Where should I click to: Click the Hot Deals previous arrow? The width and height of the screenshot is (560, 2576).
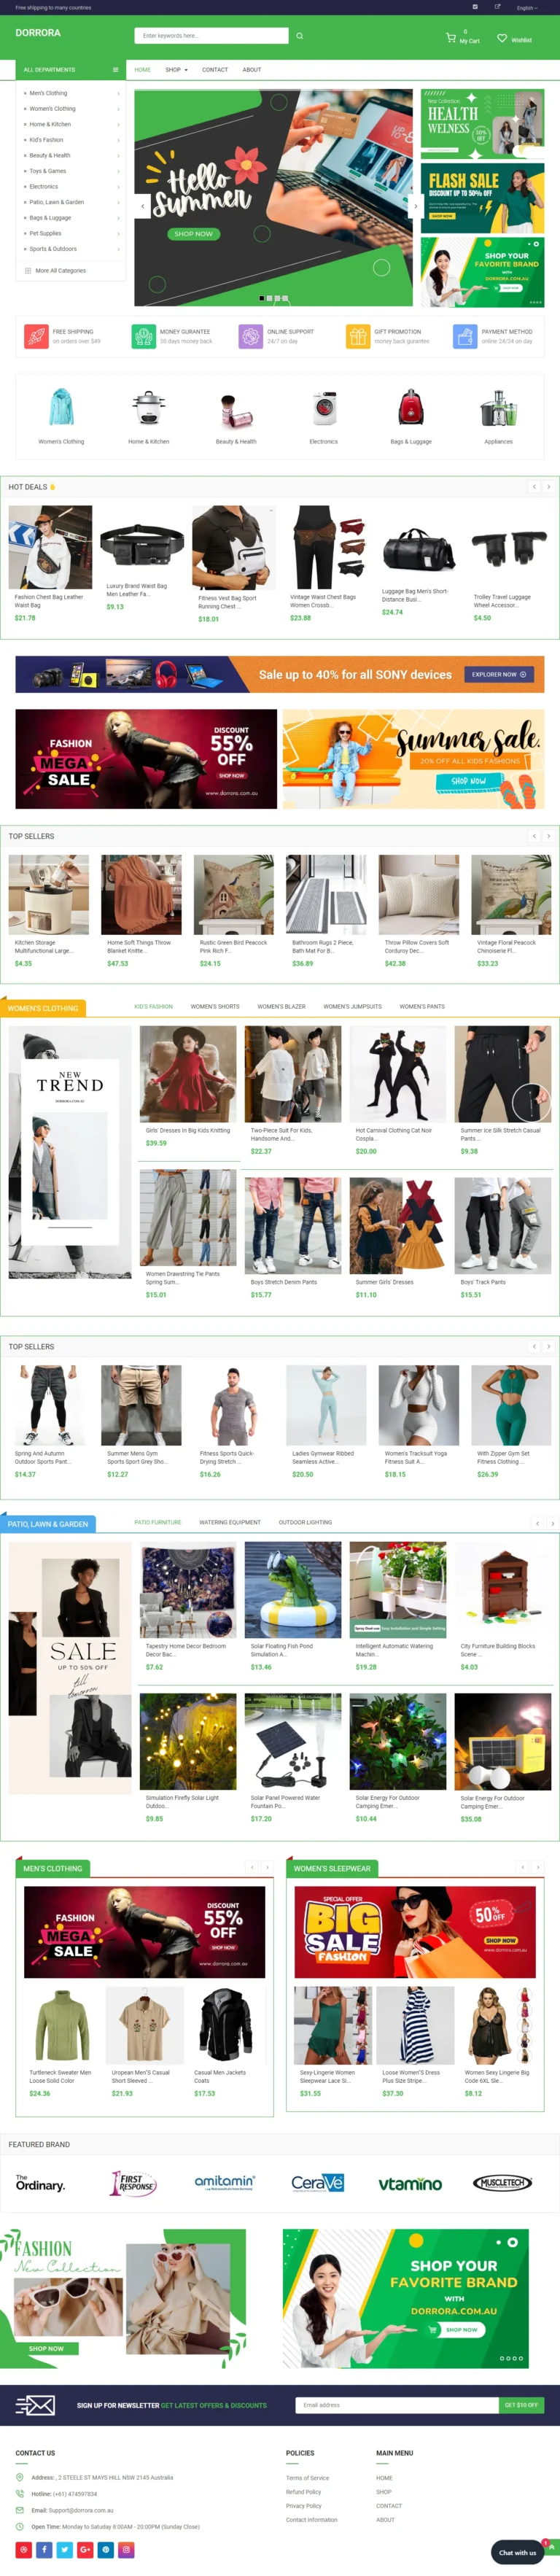pyautogui.click(x=534, y=487)
